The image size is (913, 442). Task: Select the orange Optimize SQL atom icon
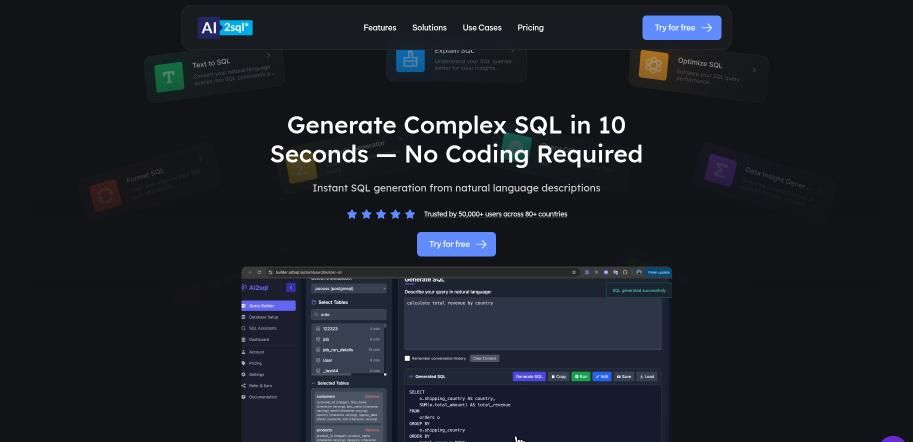click(653, 65)
